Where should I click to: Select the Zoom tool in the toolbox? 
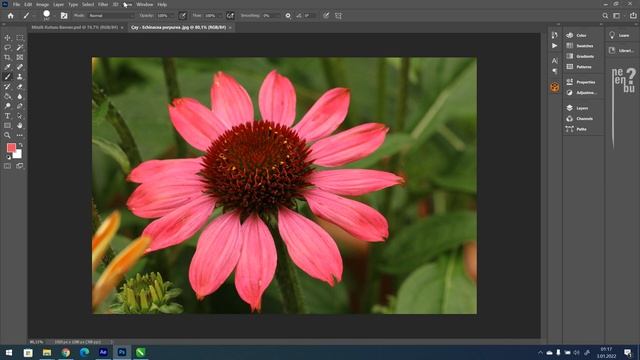(7, 136)
